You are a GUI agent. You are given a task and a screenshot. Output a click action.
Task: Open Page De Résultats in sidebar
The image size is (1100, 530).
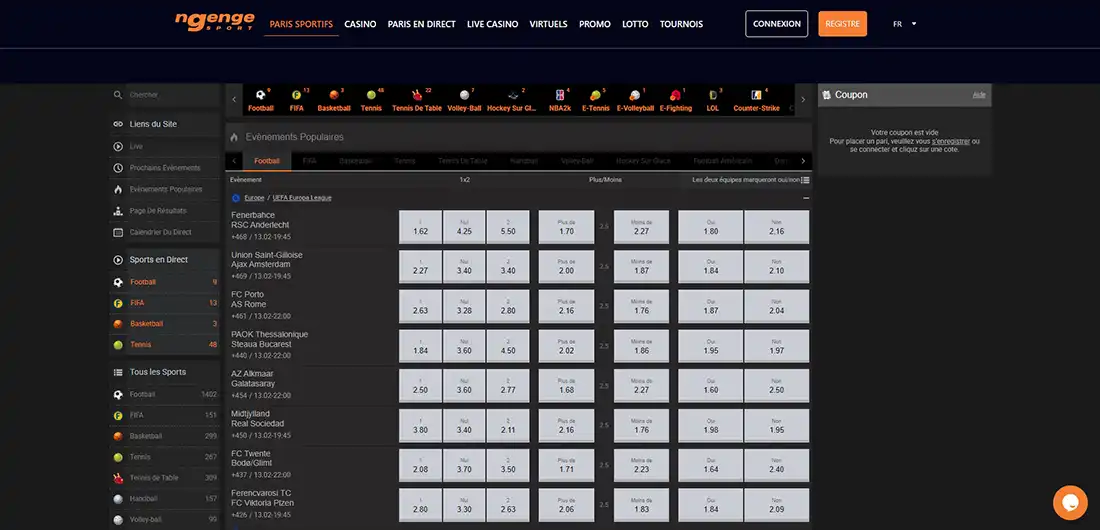[158, 211]
